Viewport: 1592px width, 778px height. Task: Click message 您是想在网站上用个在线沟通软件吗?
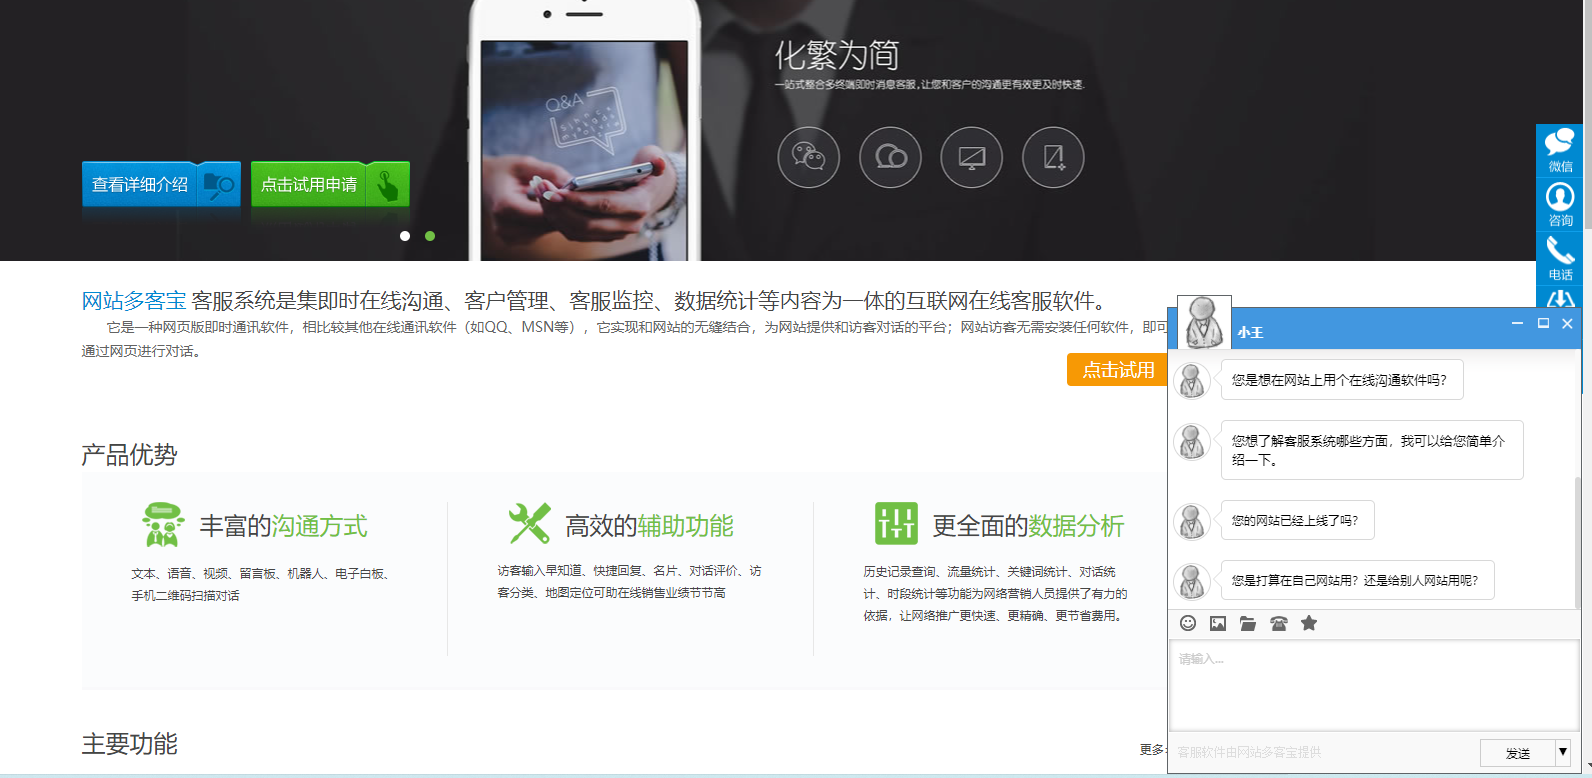click(x=1342, y=380)
